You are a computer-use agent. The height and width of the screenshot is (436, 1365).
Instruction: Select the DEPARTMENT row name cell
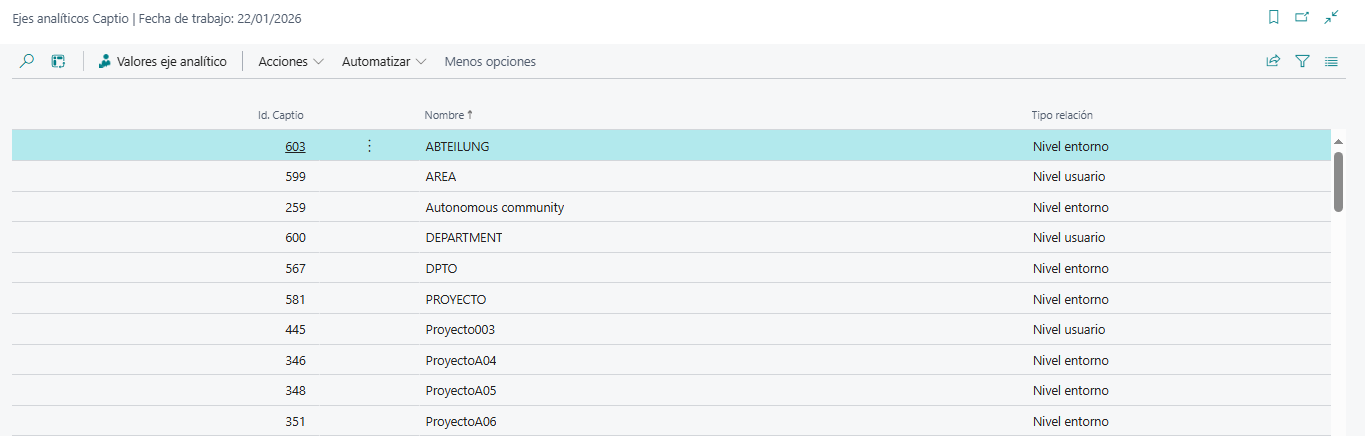point(464,238)
